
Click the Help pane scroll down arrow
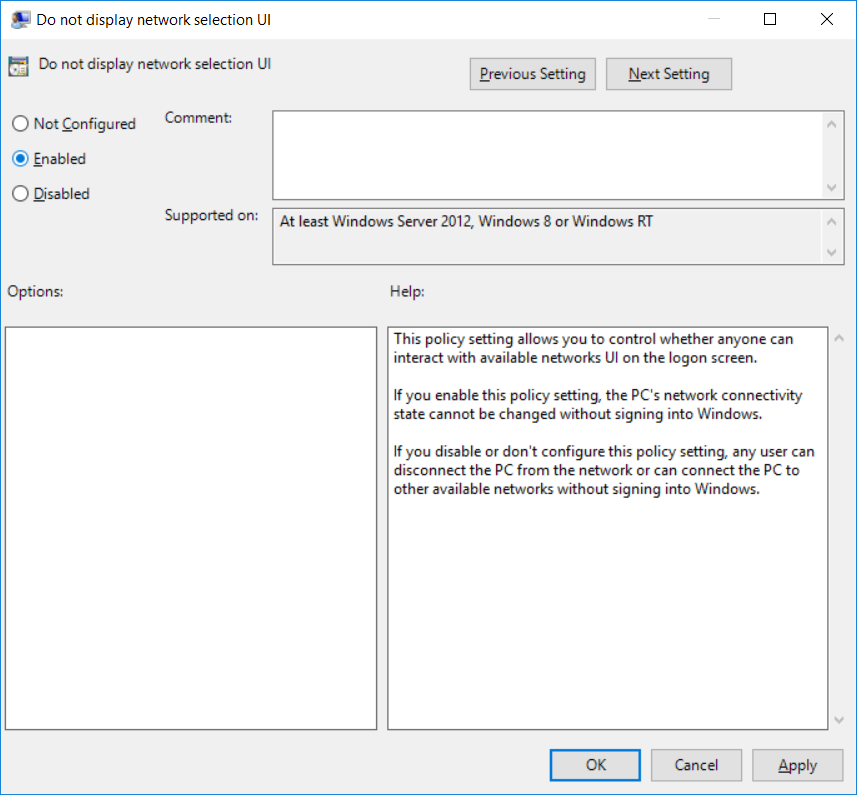pyautogui.click(x=839, y=719)
